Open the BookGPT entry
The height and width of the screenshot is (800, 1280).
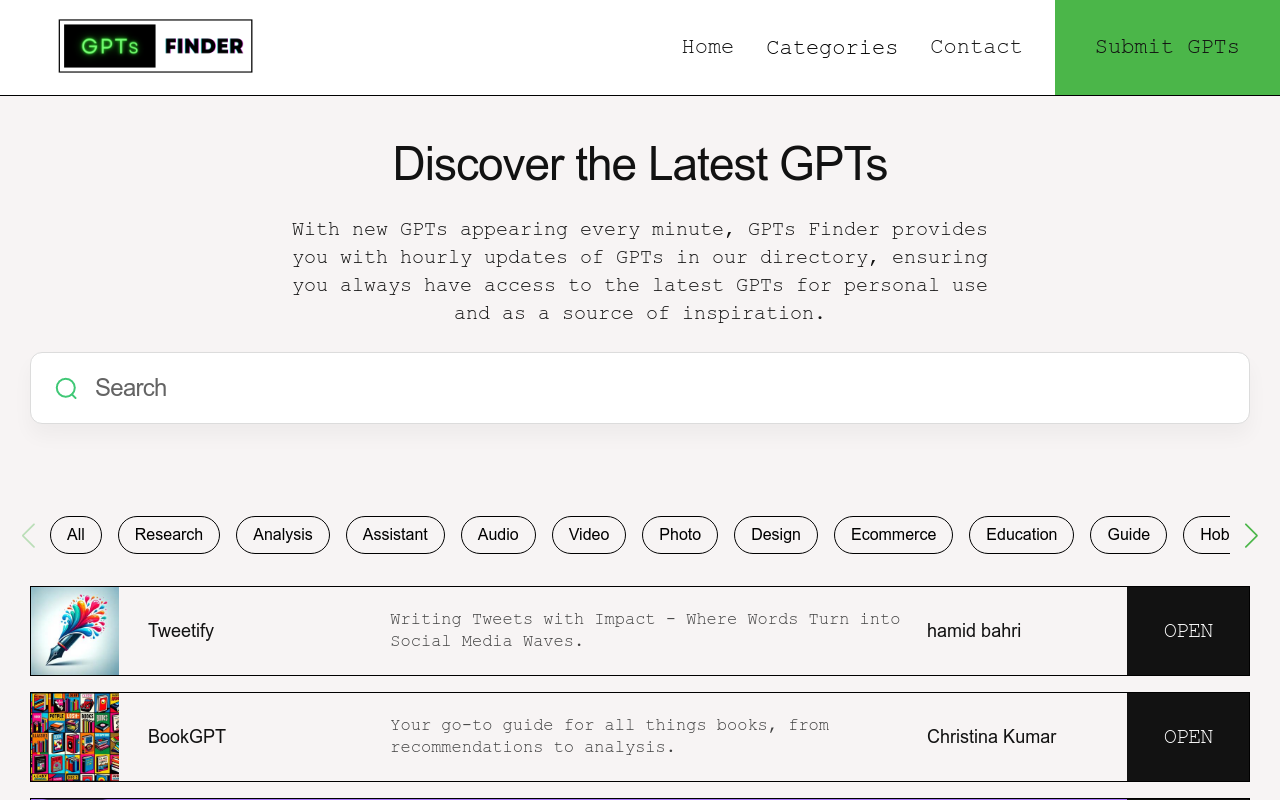tap(1188, 737)
